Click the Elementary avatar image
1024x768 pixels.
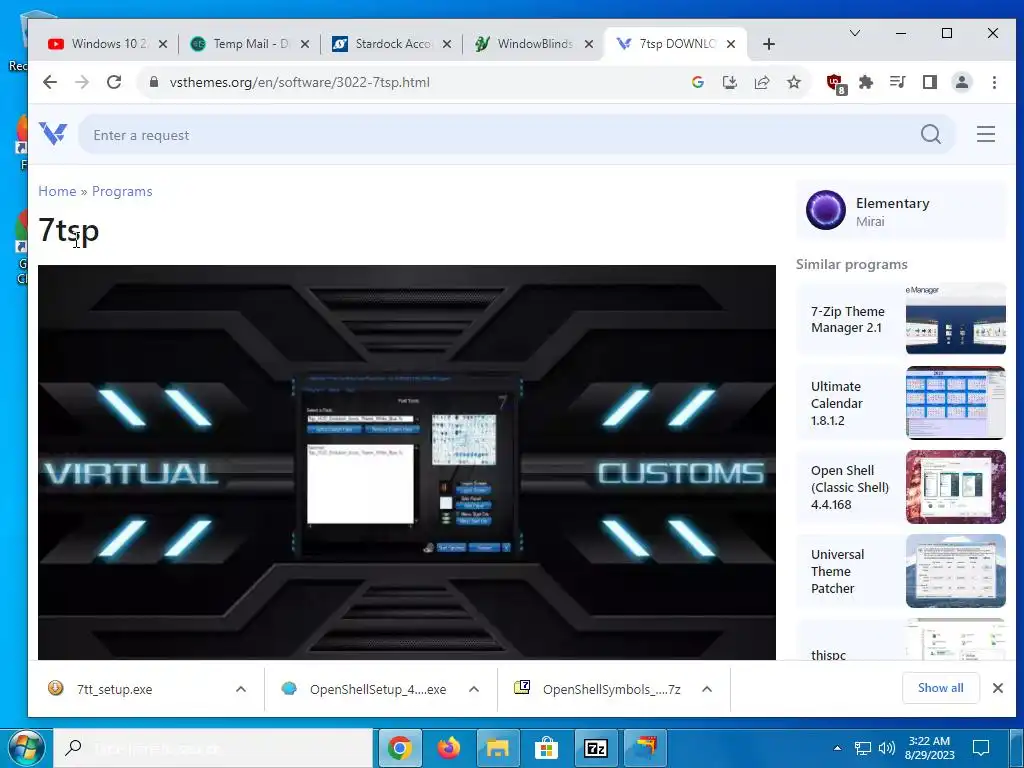[x=825, y=210]
